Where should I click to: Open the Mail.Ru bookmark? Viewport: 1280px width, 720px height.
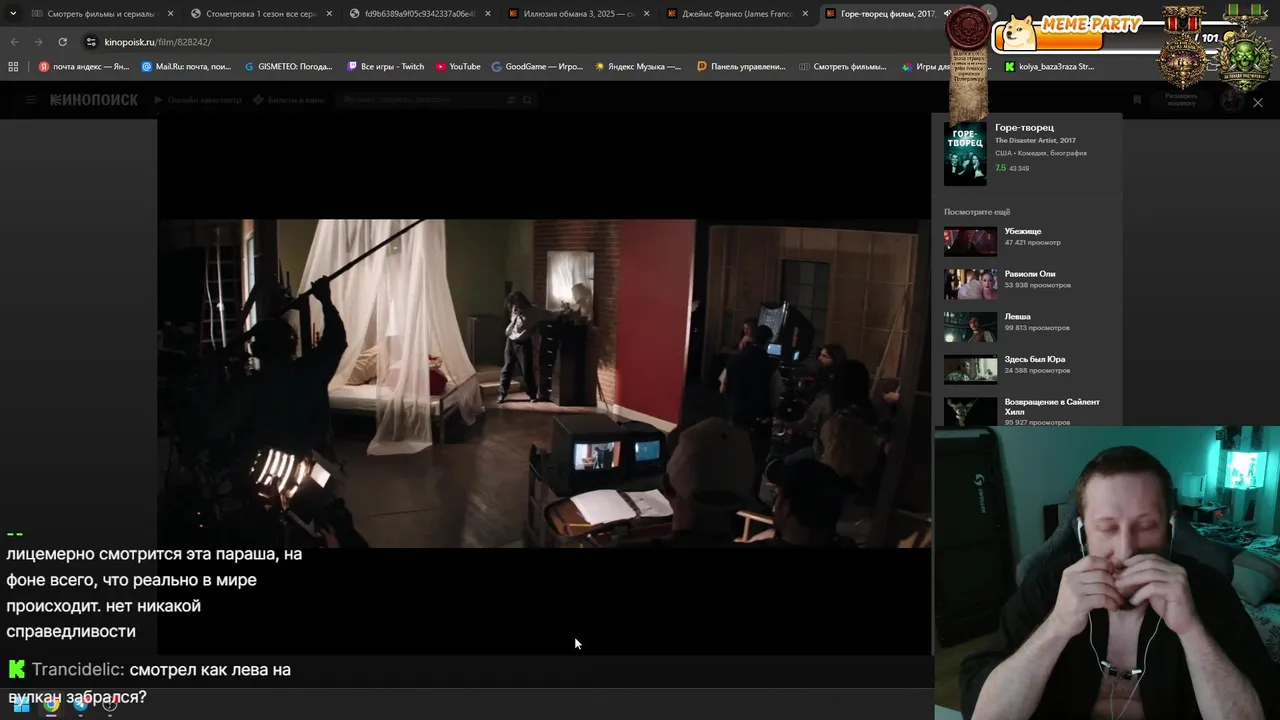click(x=187, y=67)
